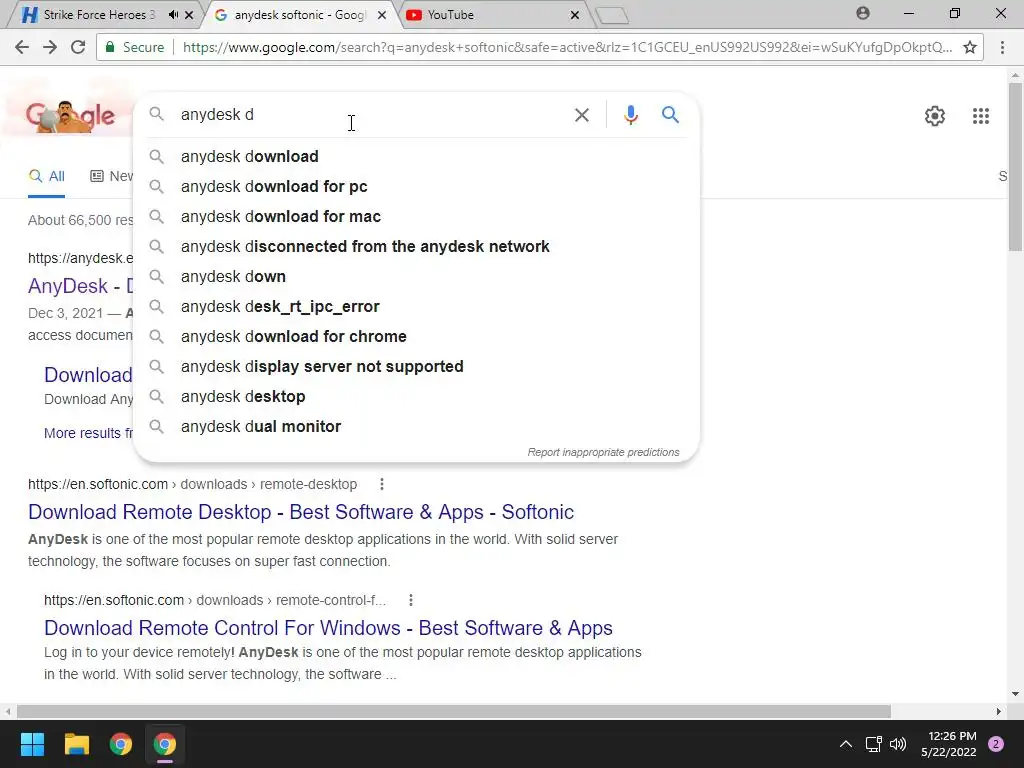Choose suggestion 'anydesk download'
Viewport: 1024px width, 768px height.
pyautogui.click(x=416, y=157)
